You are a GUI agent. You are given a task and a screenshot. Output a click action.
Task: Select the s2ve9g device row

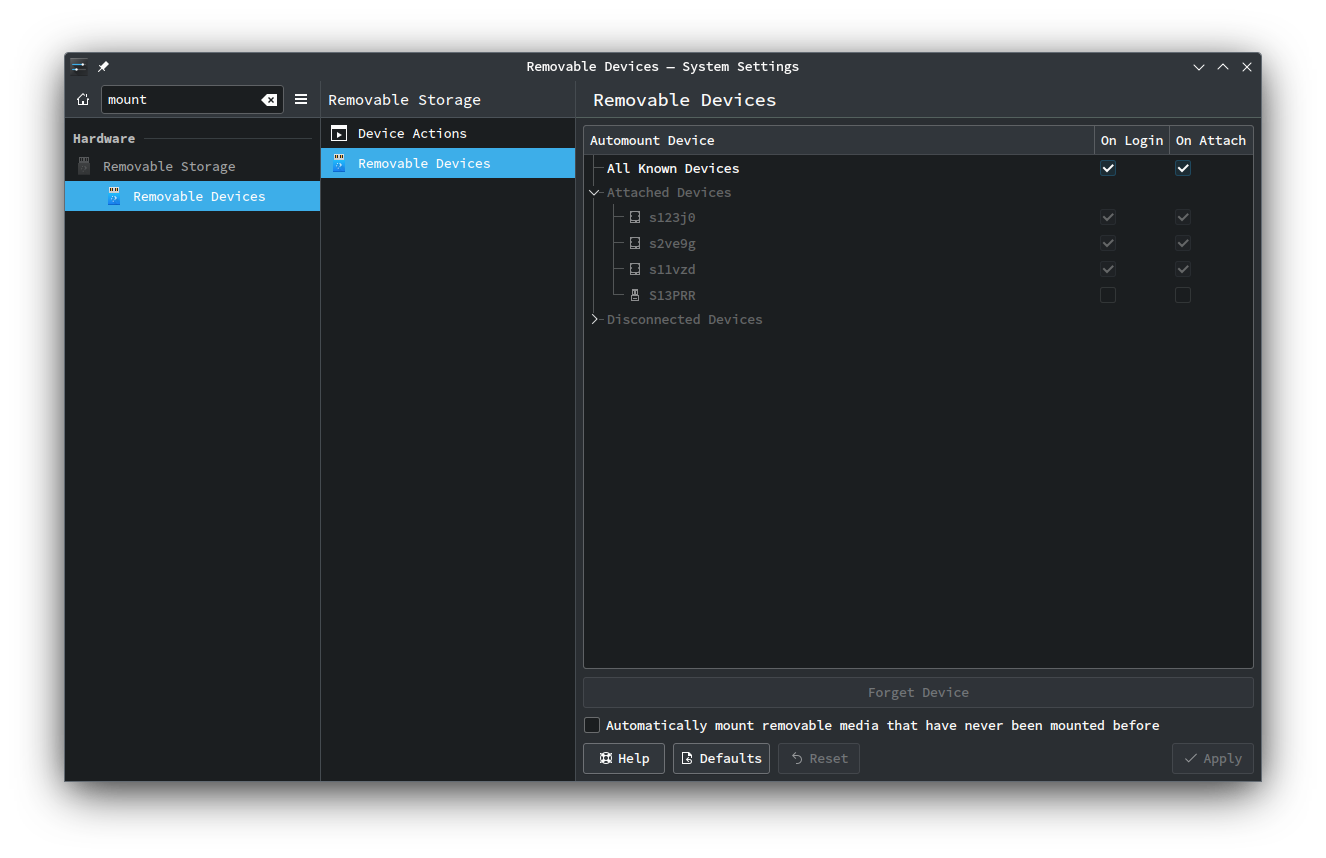click(672, 243)
